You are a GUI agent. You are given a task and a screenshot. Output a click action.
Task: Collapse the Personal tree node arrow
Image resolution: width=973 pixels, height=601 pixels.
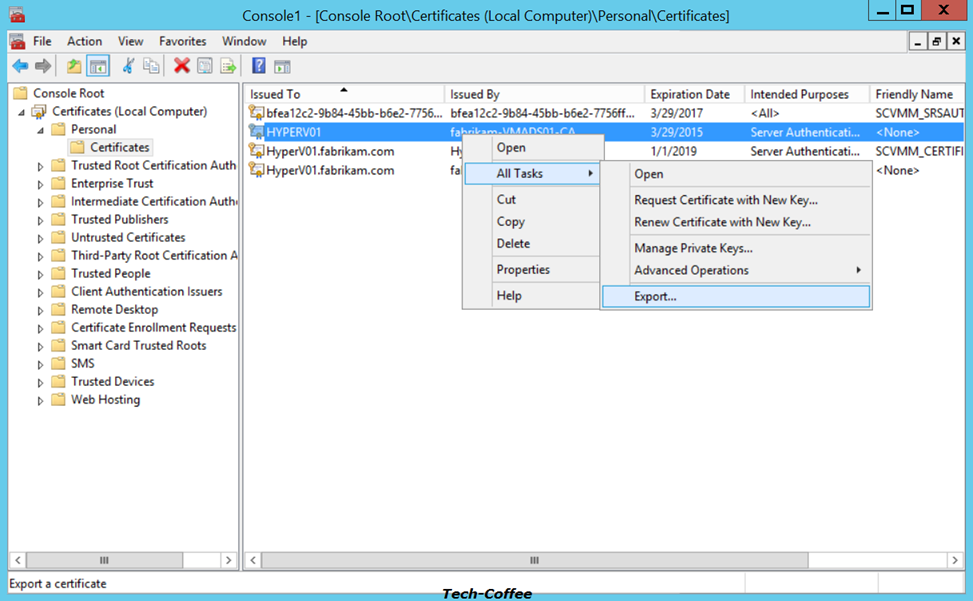coord(40,130)
